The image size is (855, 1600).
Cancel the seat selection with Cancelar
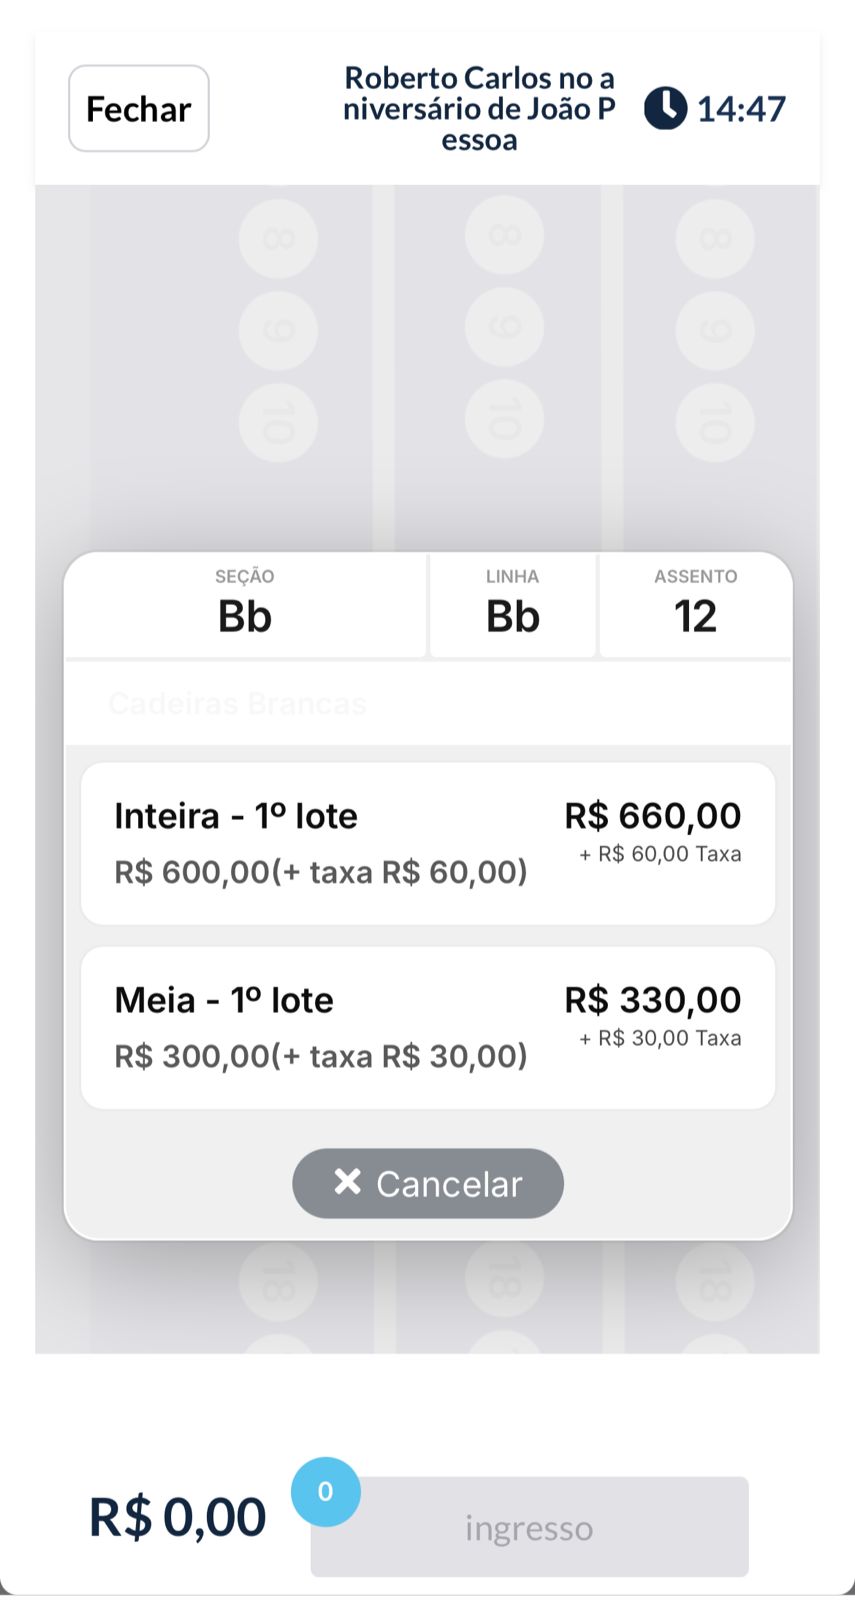428,1184
